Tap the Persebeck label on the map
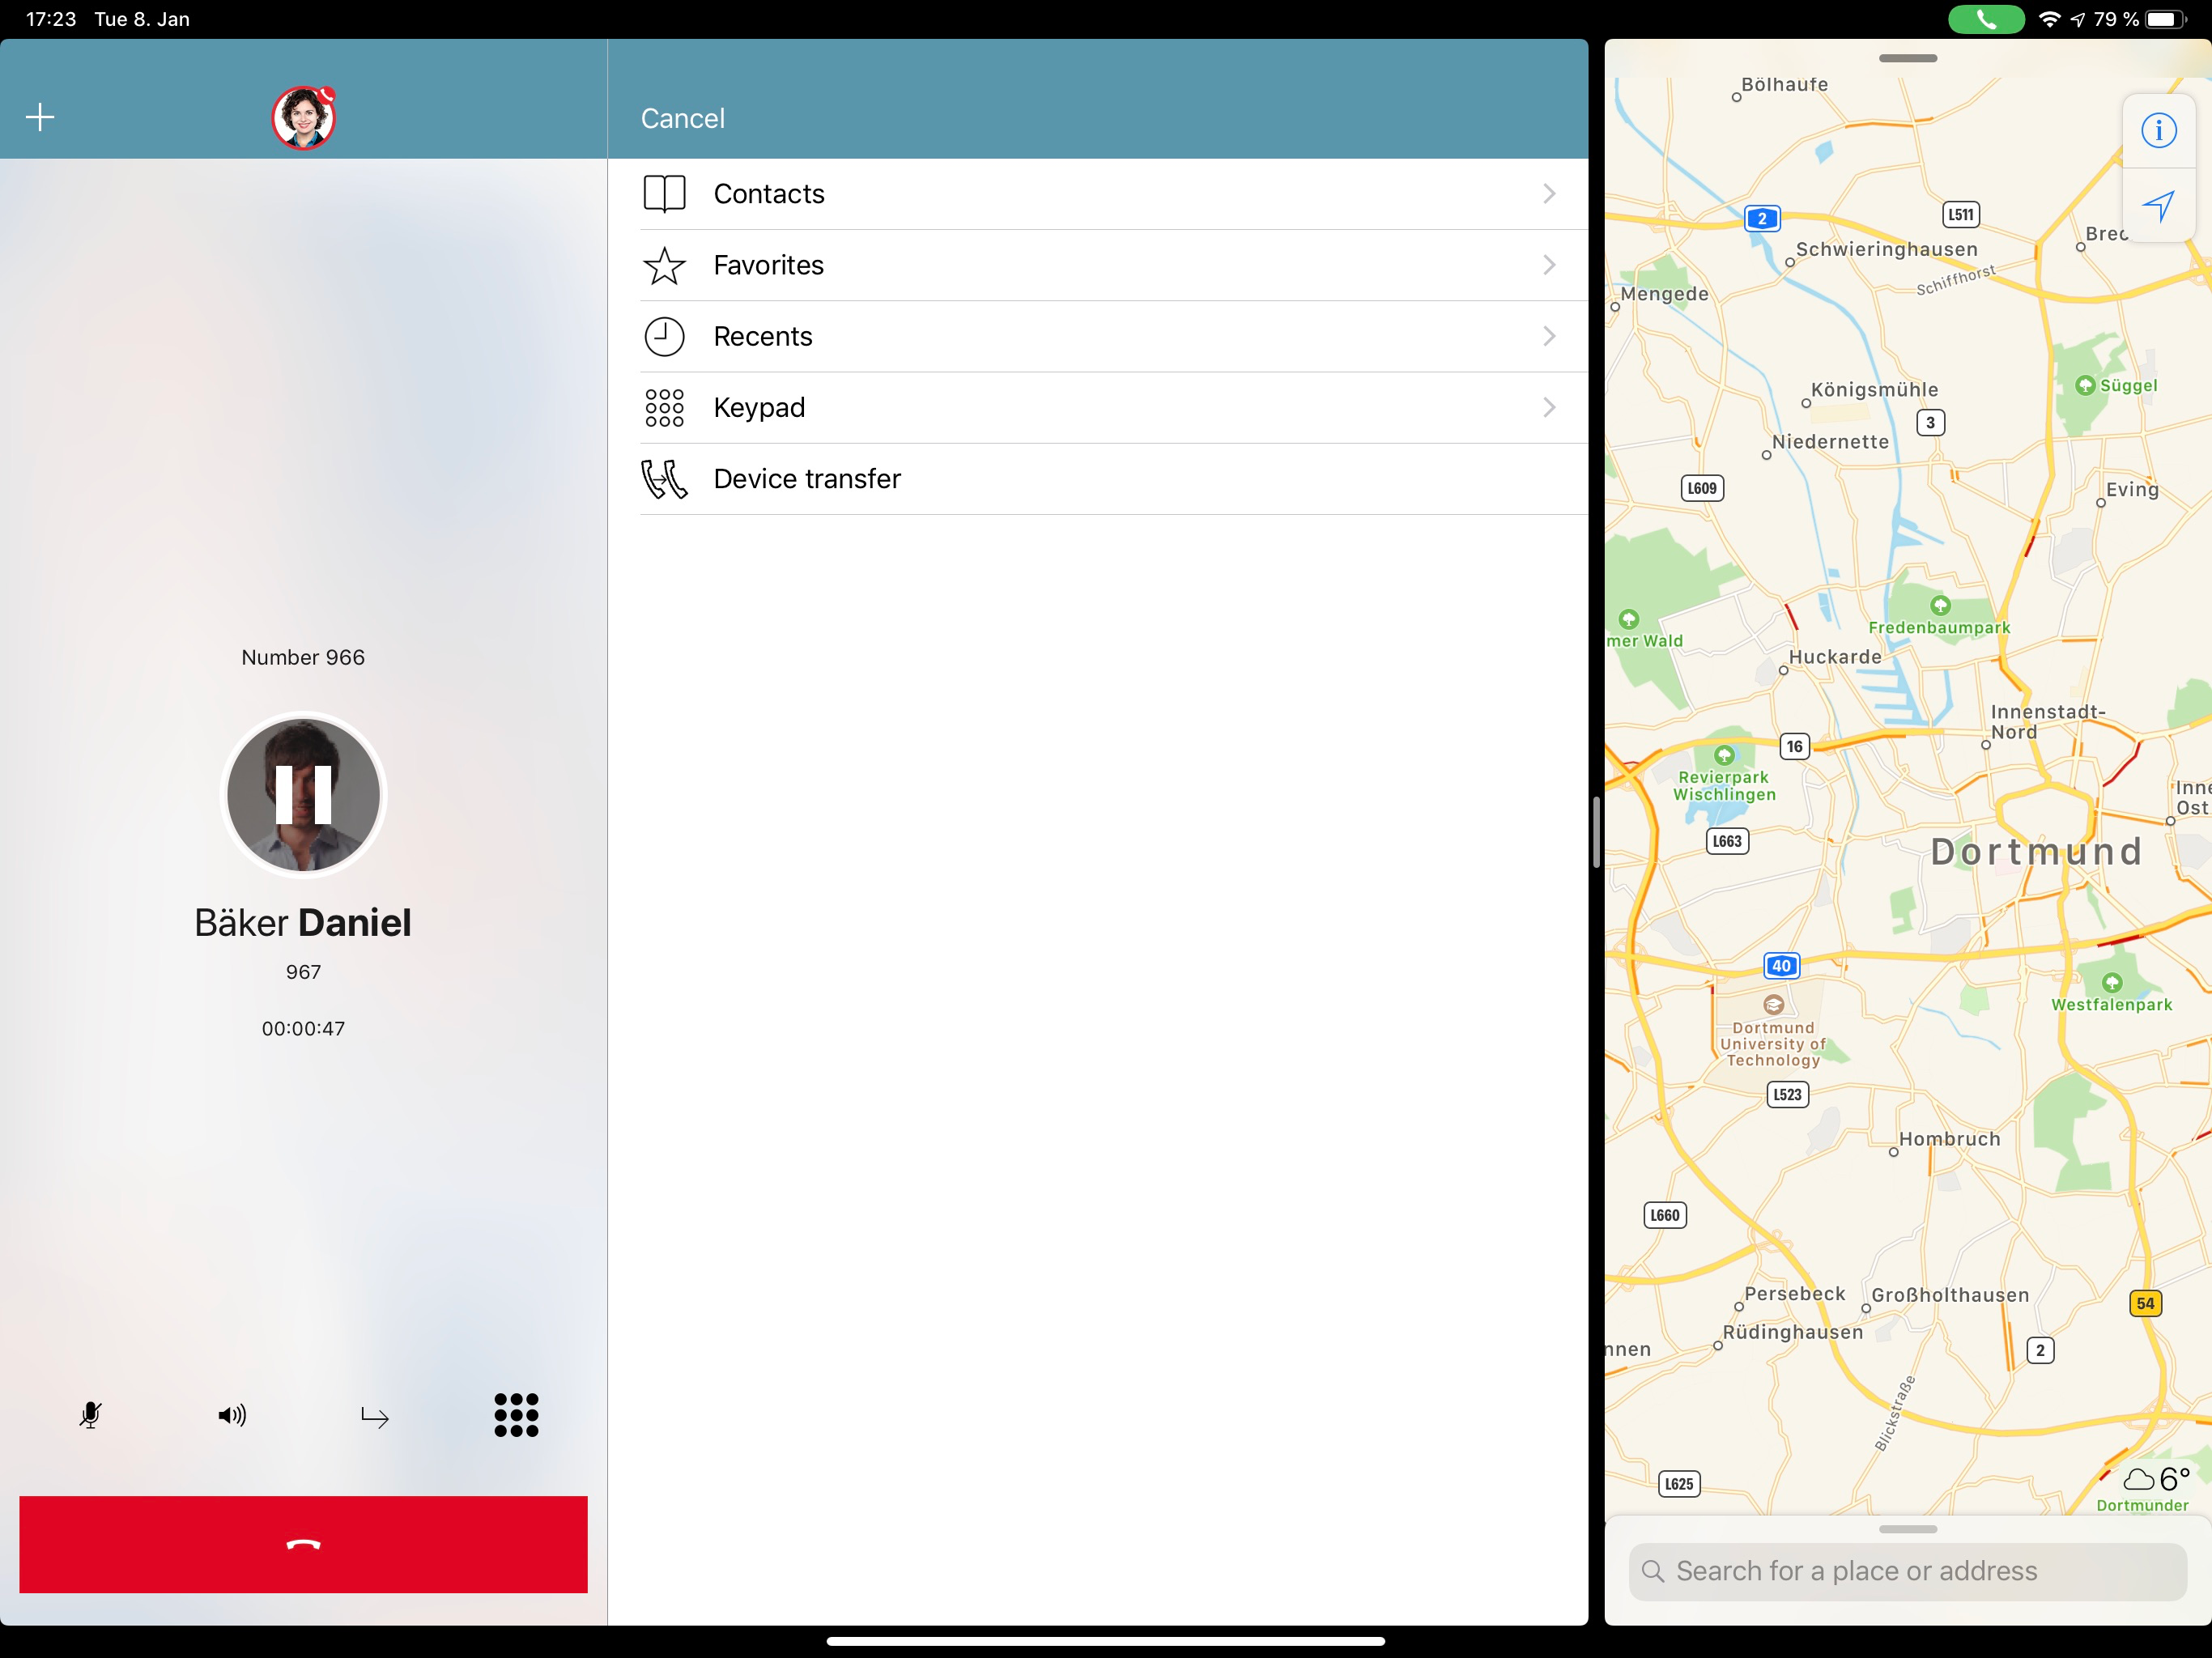2212x1658 pixels. 1794,1294
